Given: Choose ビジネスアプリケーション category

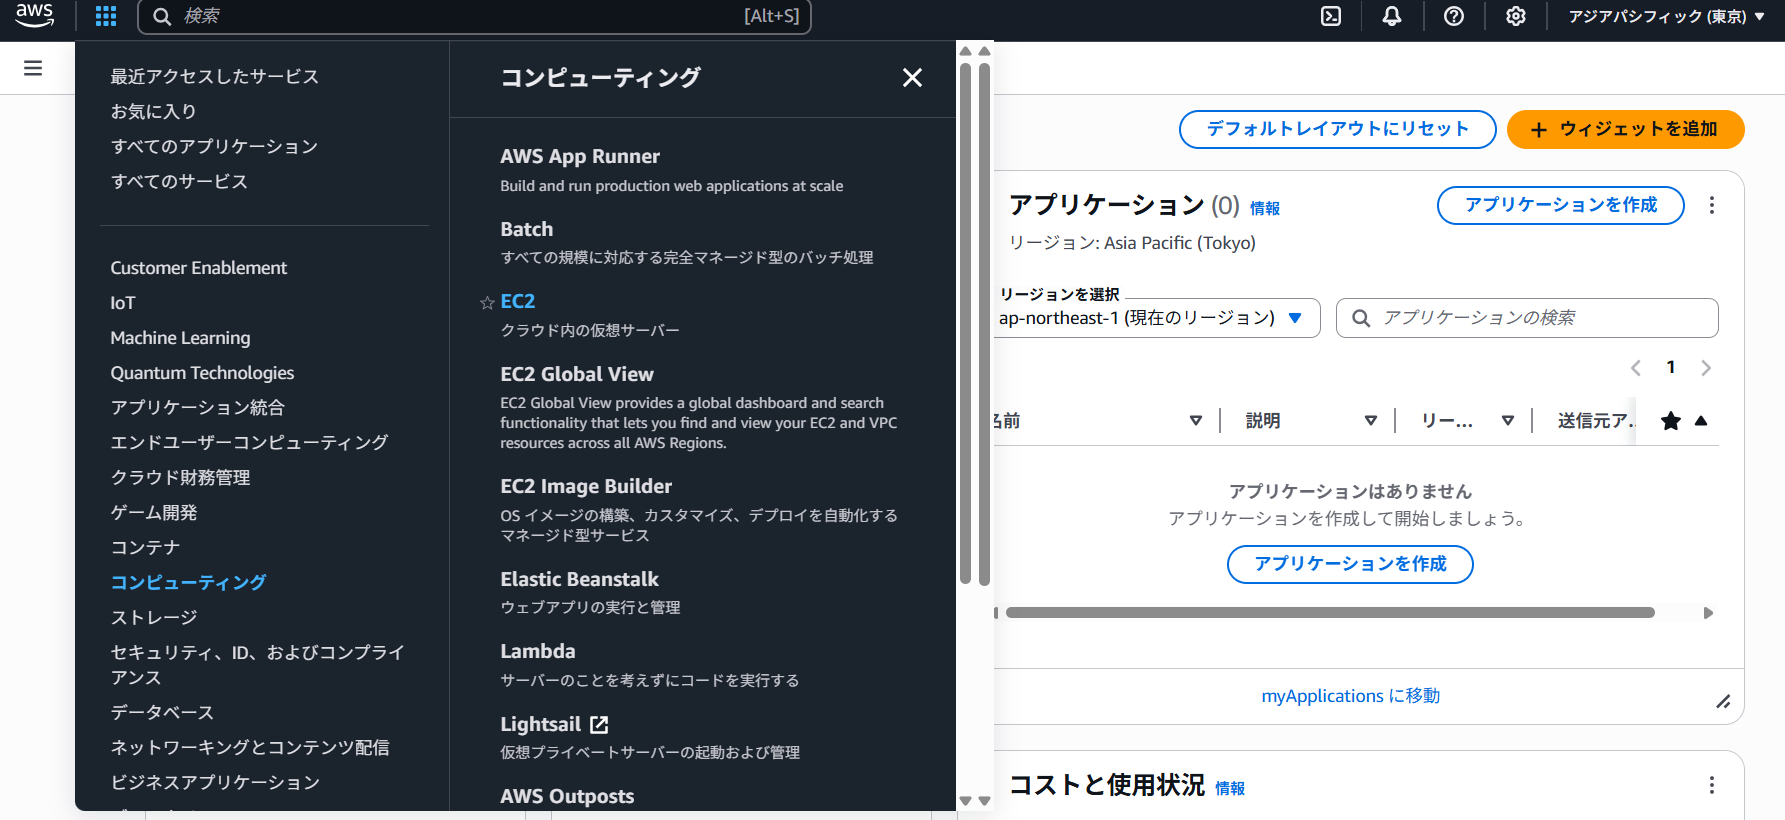Looking at the screenshot, I should coord(215,783).
